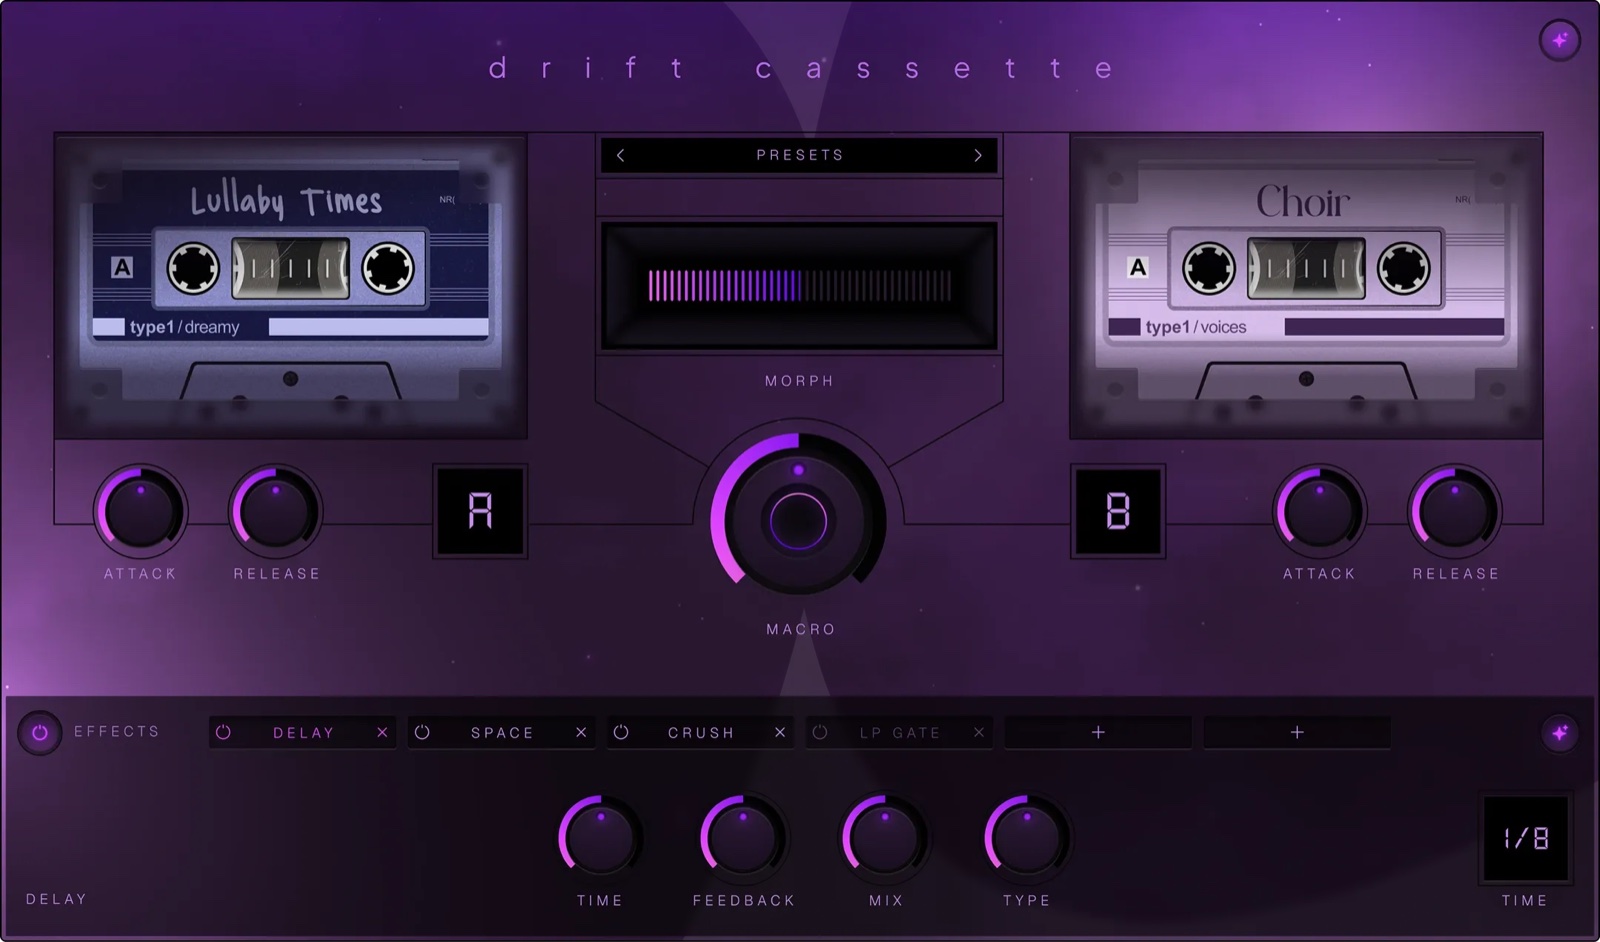This screenshot has height=942, width=1600.
Task: Toggle the master EFFECTS power button
Action: point(40,733)
